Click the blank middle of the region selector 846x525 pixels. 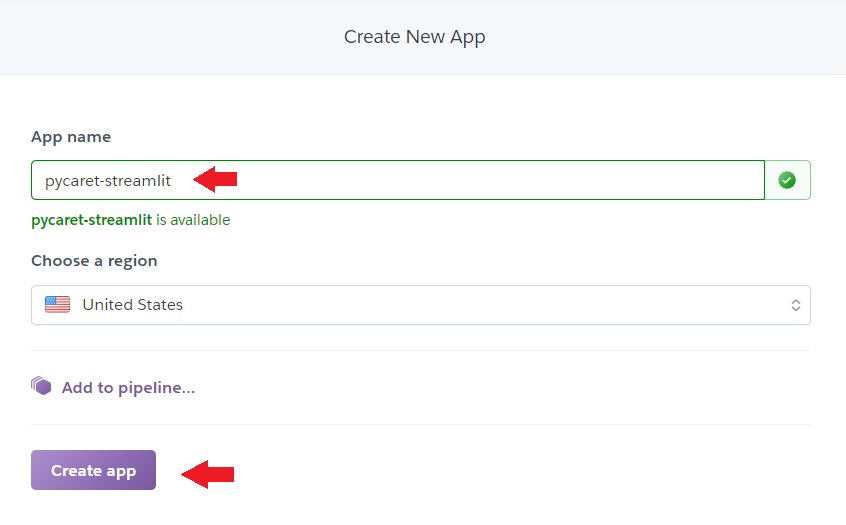(480, 305)
